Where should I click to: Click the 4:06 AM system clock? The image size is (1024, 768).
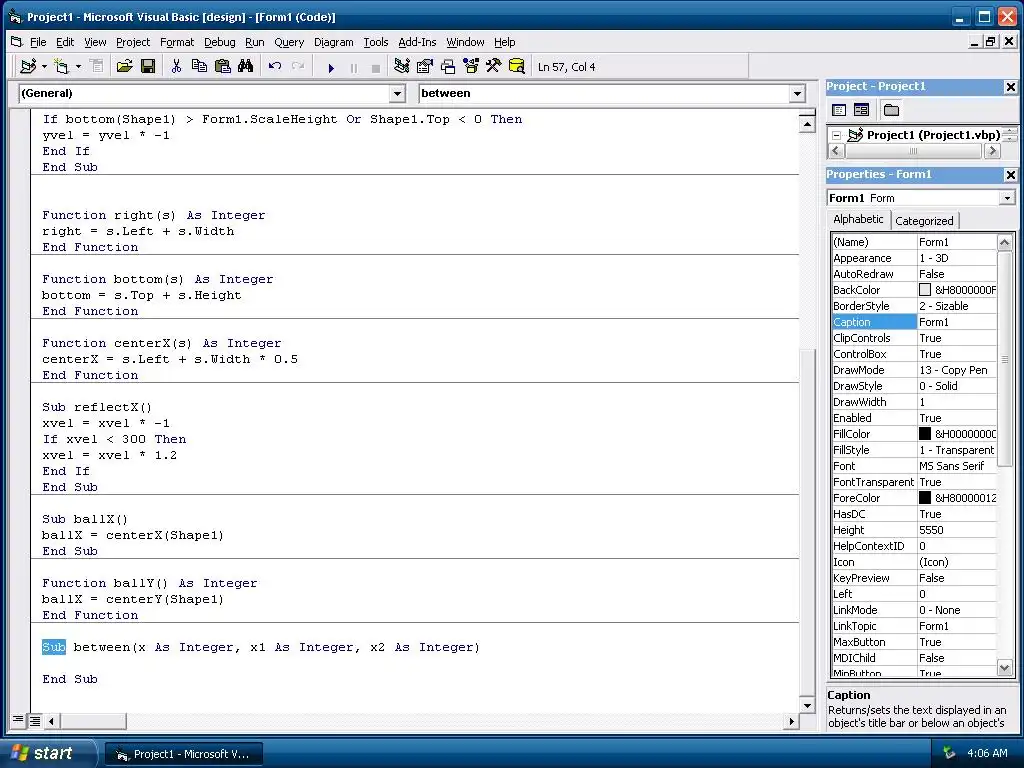coord(987,753)
